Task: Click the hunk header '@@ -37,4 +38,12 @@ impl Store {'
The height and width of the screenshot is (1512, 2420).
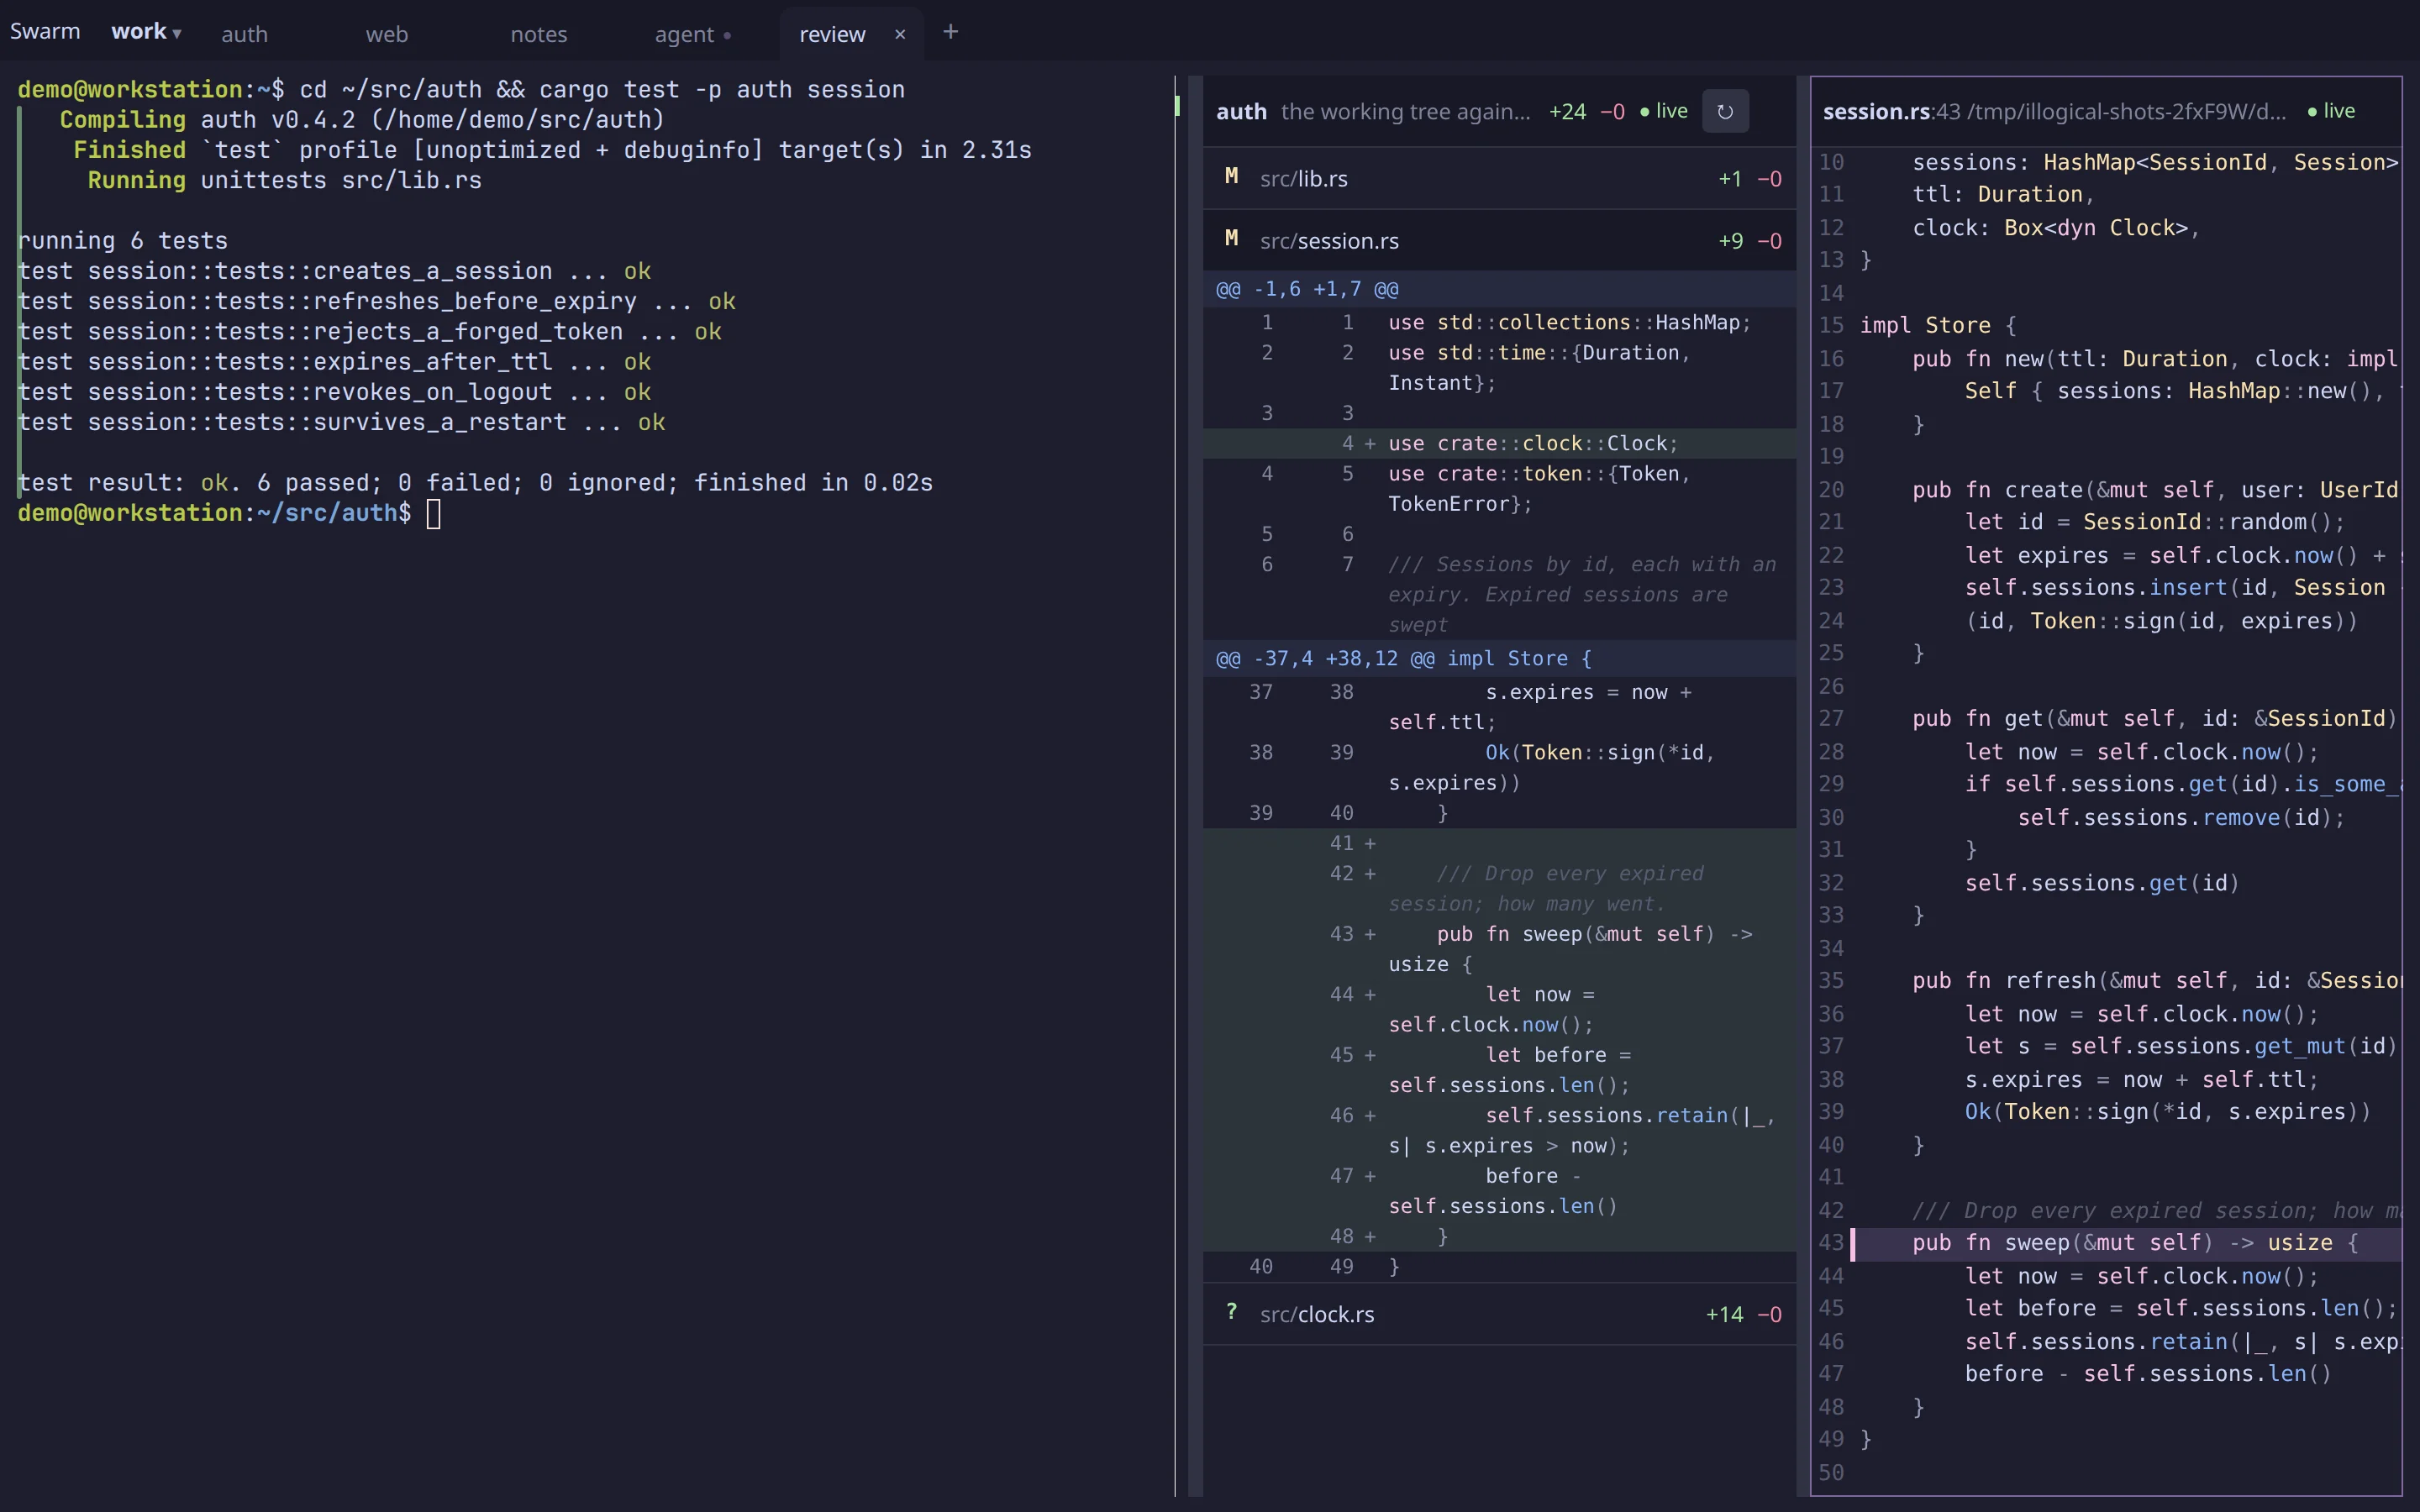Action: [1499, 658]
